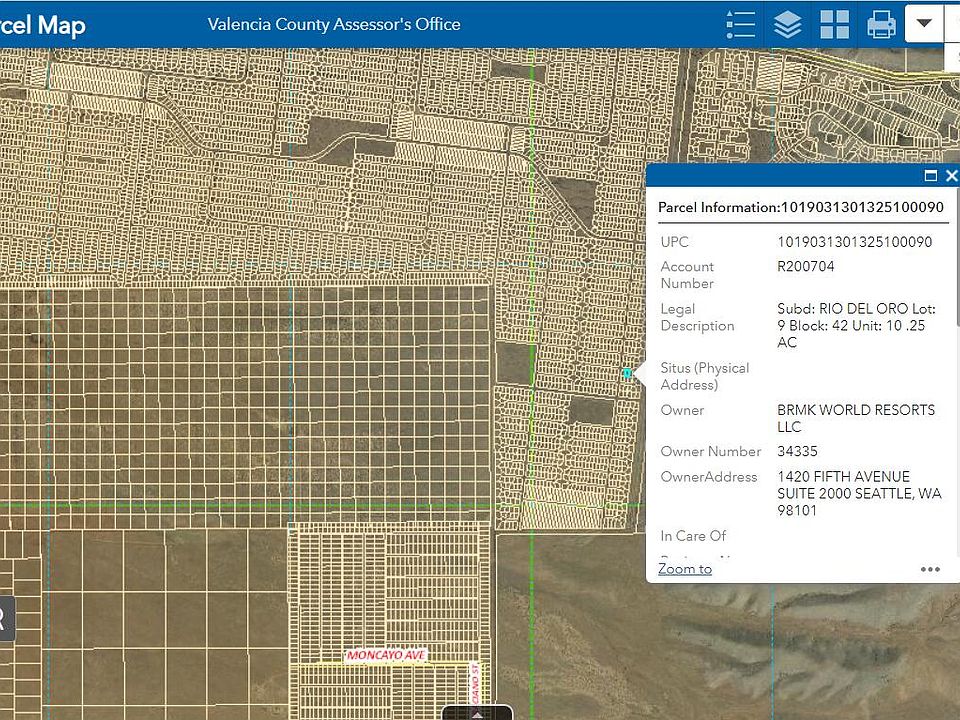Image resolution: width=960 pixels, height=720 pixels.
Task: Follow the Zoom to link
Action: pos(684,569)
